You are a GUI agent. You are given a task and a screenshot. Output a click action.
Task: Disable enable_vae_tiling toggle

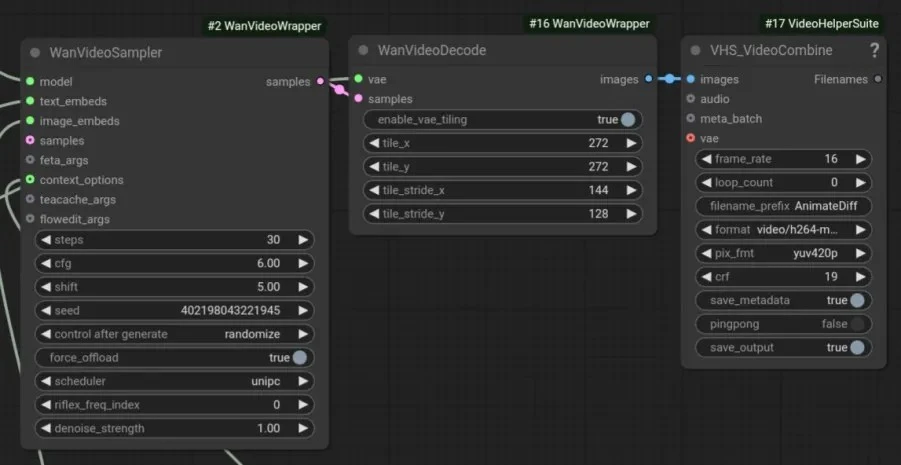pyautogui.click(x=628, y=119)
